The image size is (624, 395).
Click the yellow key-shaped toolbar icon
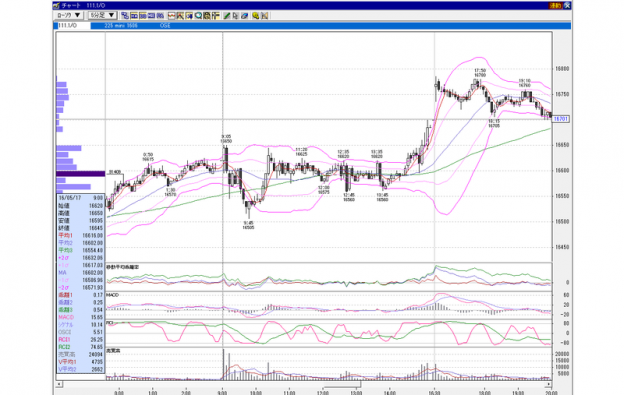256,16
